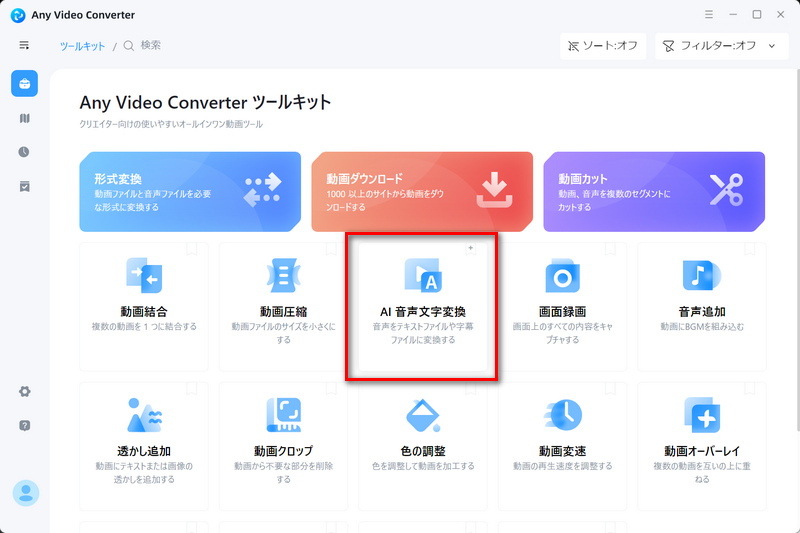The image size is (800, 533).
Task: Click the 音声追加 title text
Action: [x=702, y=311]
